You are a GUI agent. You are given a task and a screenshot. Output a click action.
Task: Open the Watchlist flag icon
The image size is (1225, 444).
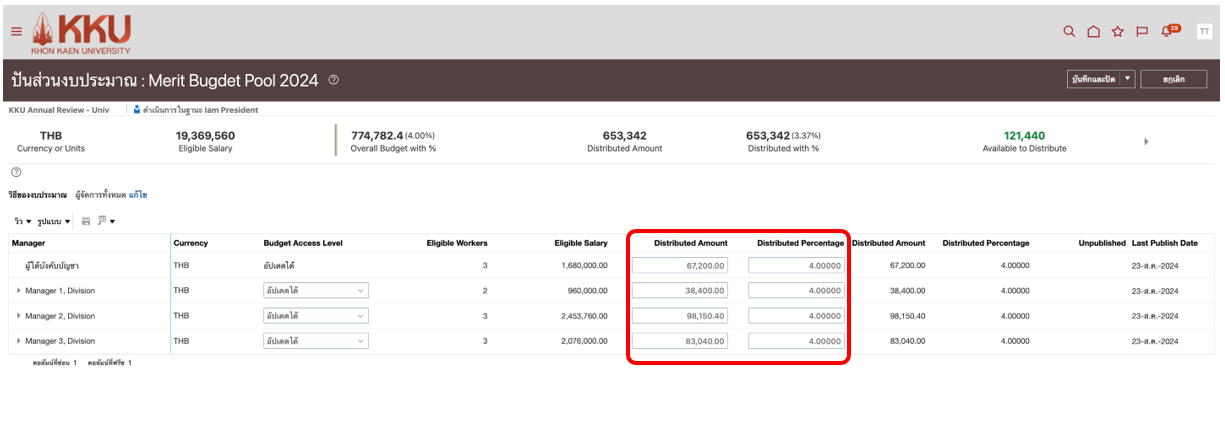[1142, 31]
